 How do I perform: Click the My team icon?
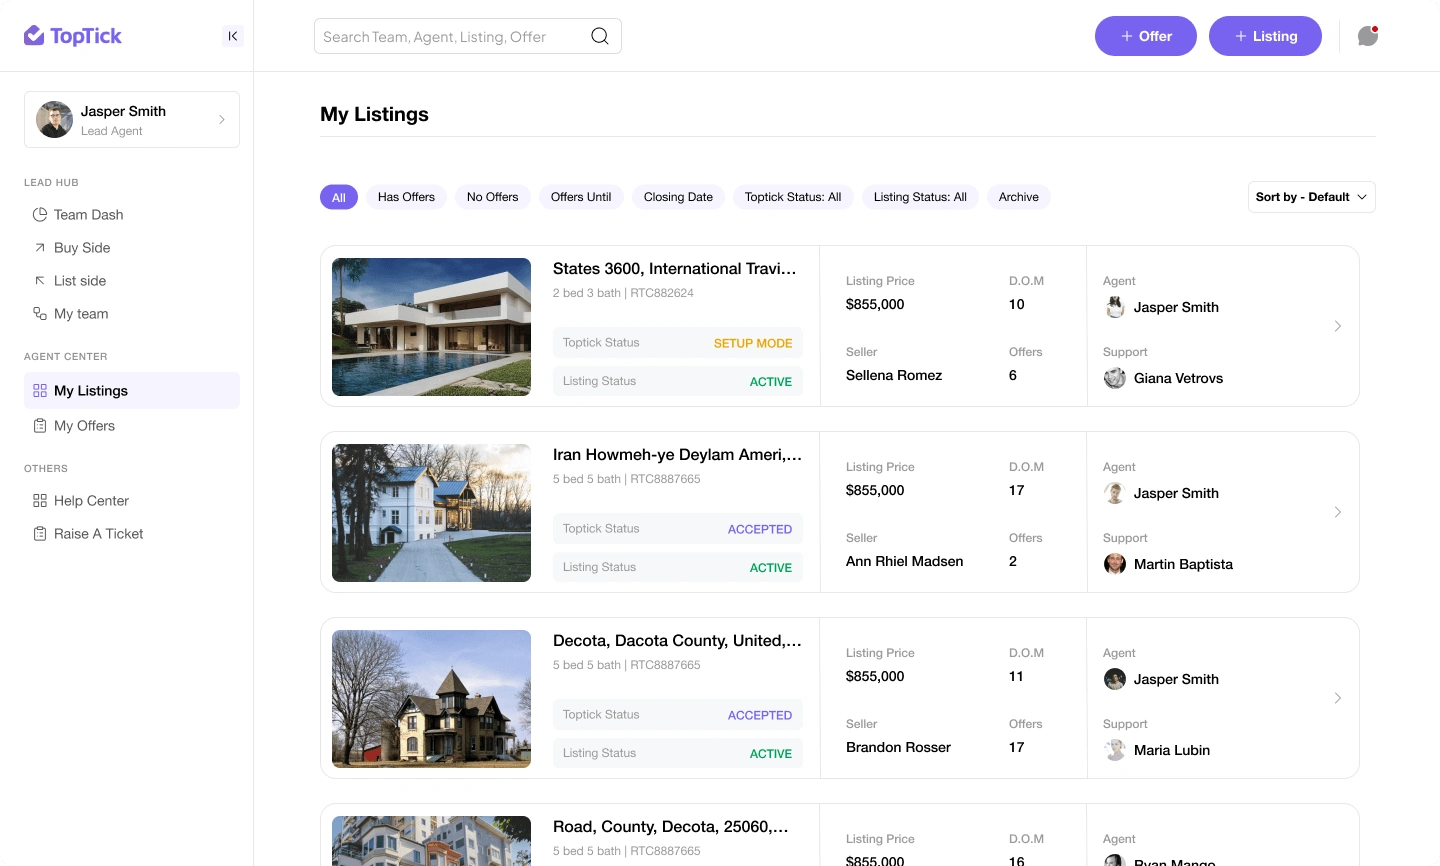40,314
